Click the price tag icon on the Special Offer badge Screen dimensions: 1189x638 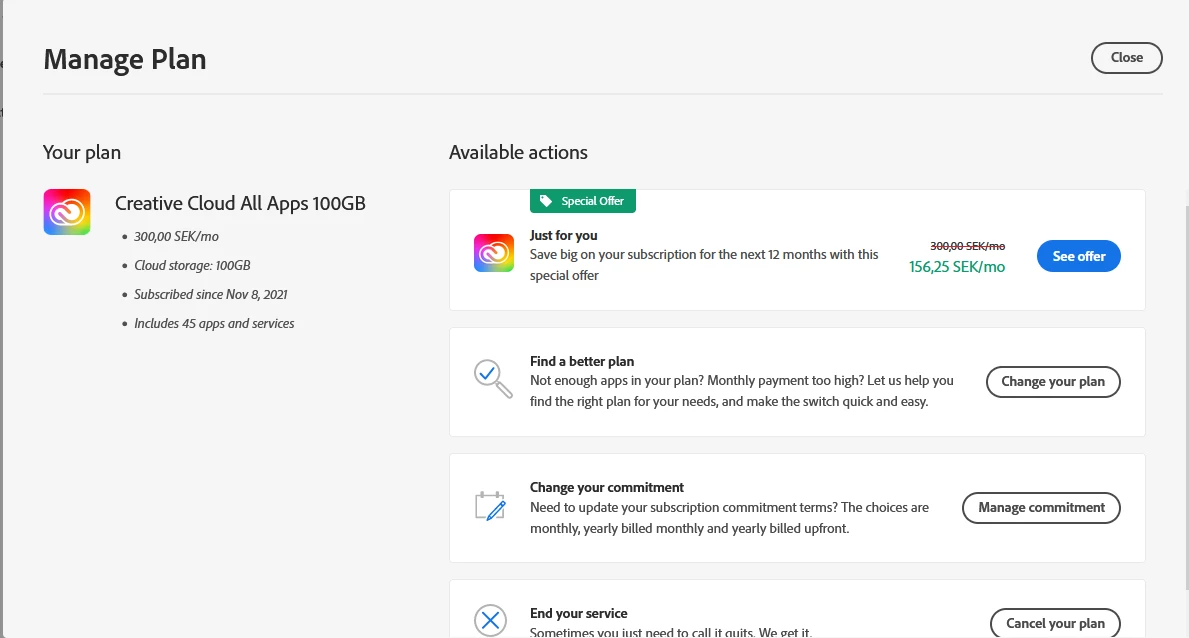point(545,201)
